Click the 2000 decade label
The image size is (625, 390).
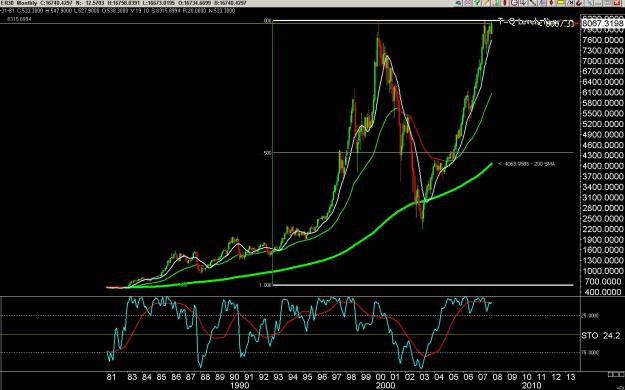pyautogui.click(x=385, y=386)
